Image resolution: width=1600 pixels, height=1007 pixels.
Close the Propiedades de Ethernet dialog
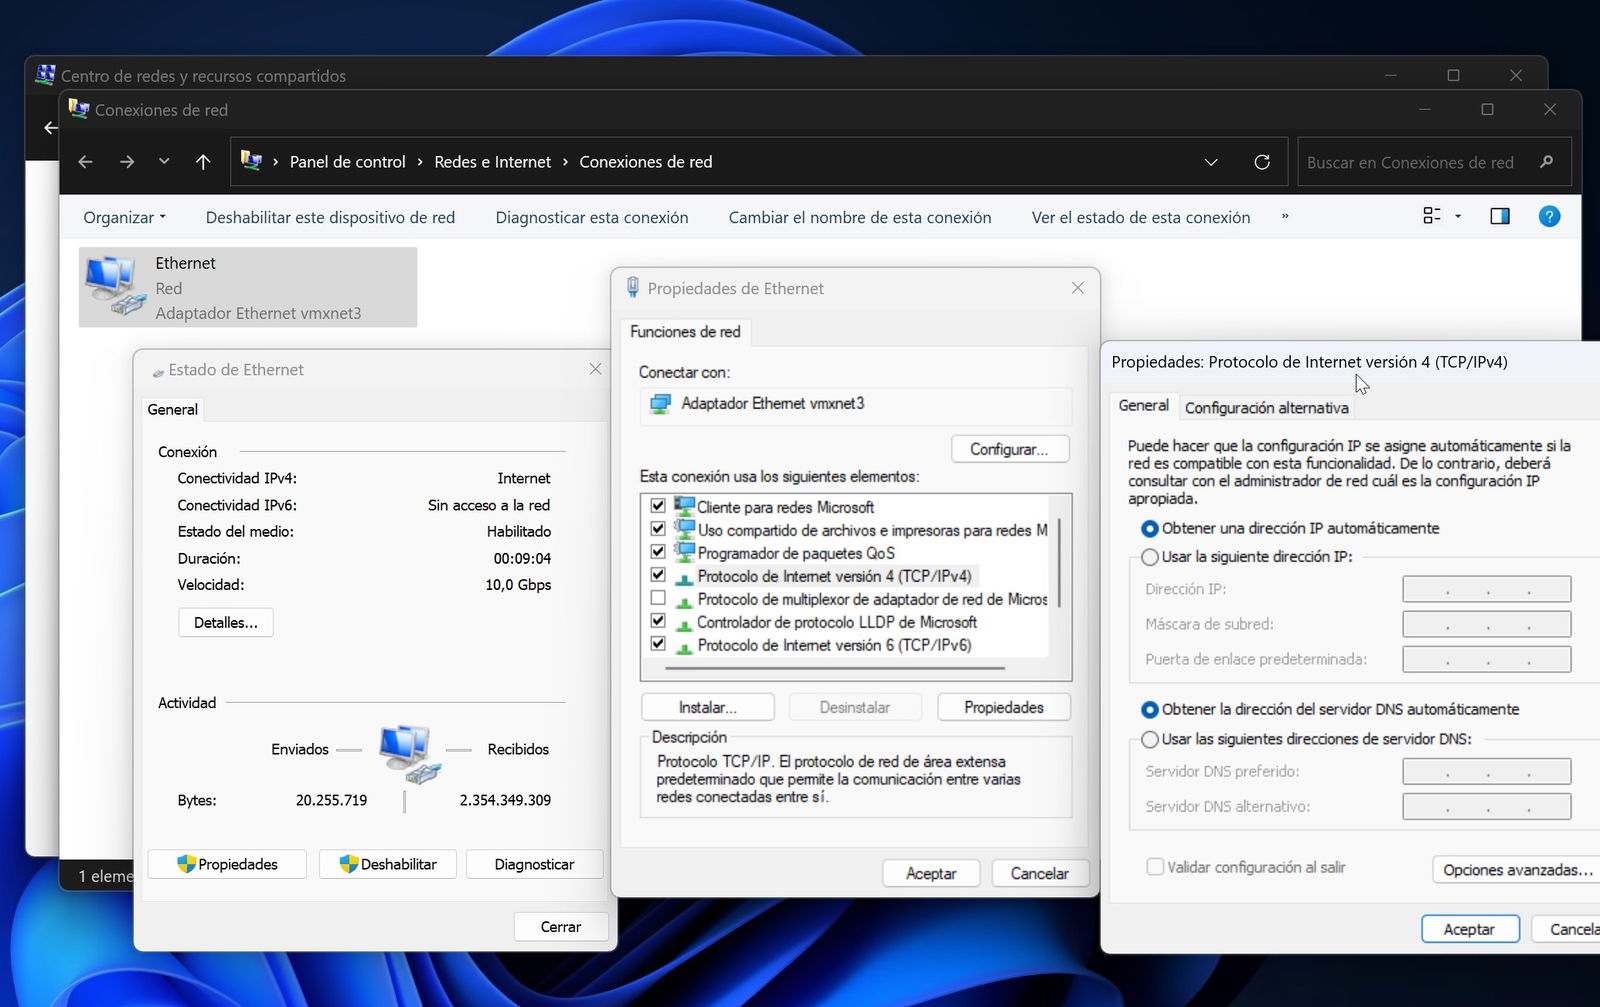1078,288
